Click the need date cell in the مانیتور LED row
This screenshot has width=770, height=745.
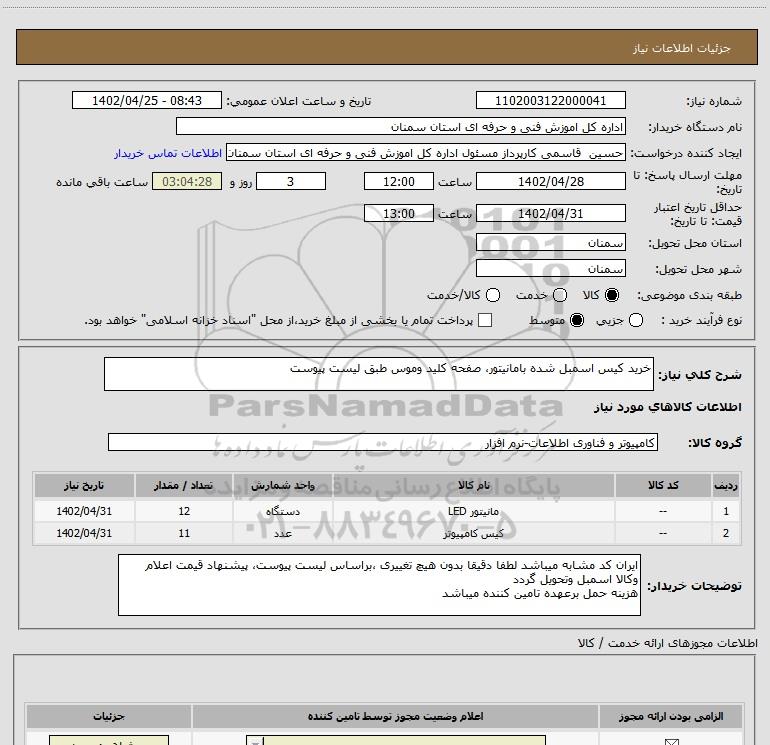coord(84,511)
